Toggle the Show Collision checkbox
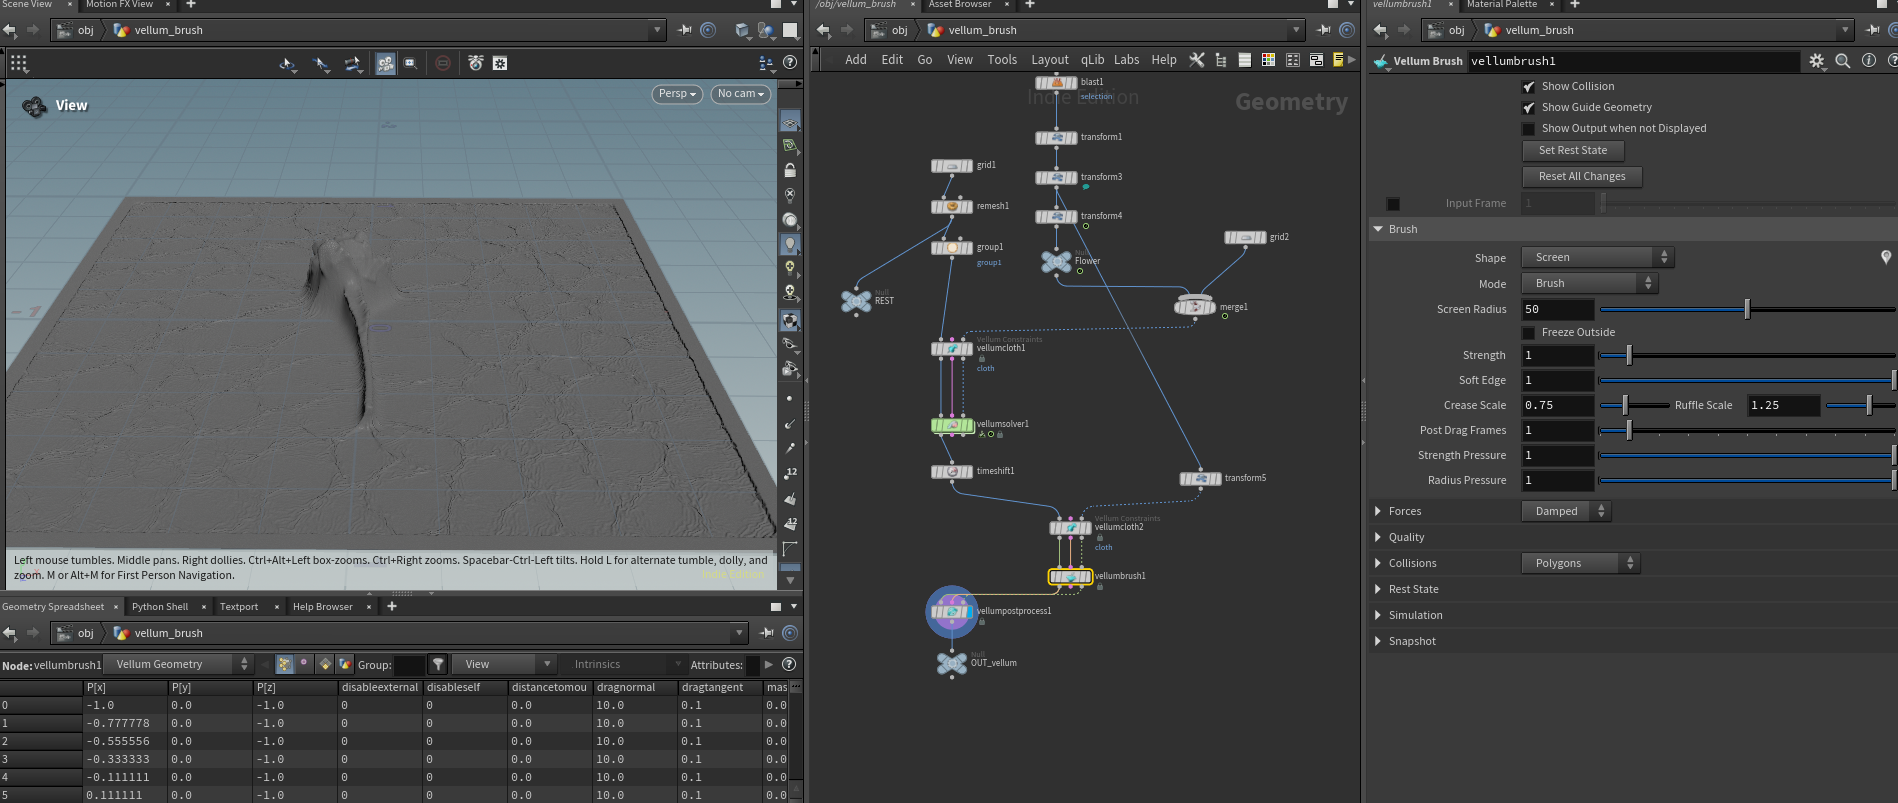 click(1528, 87)
